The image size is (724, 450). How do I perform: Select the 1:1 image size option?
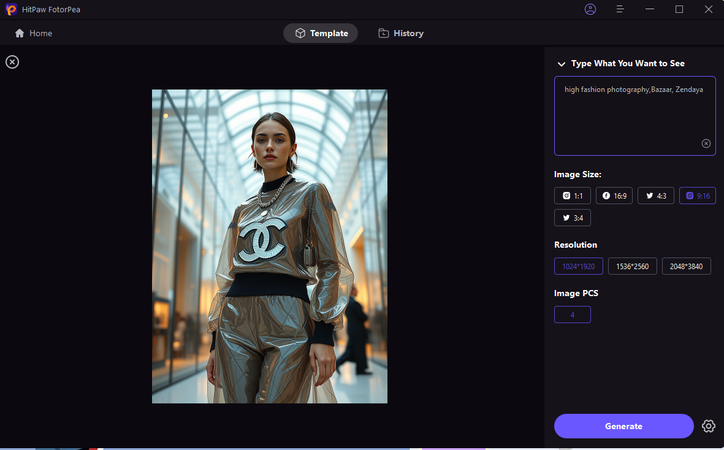pos(573,196)
